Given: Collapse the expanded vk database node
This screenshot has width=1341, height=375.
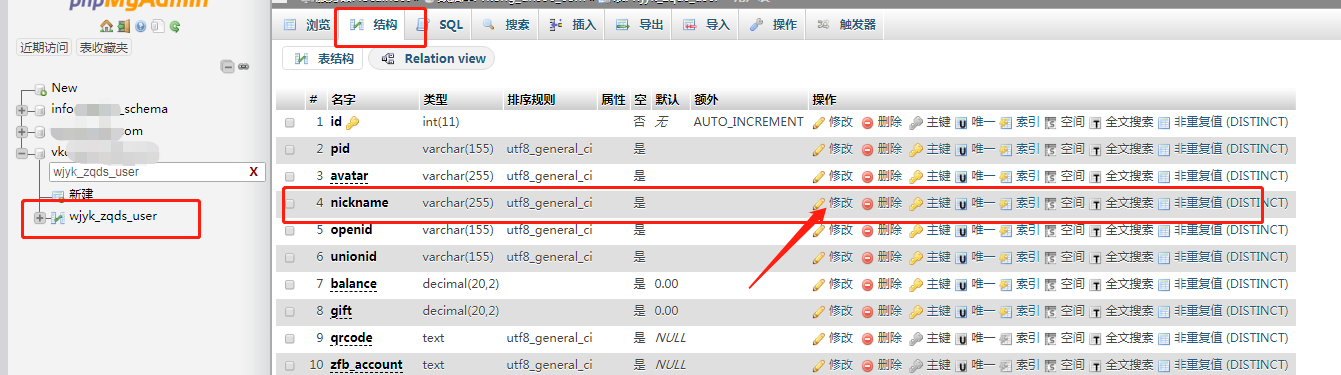Looking at the screenshot, I should tap(22, 153).
